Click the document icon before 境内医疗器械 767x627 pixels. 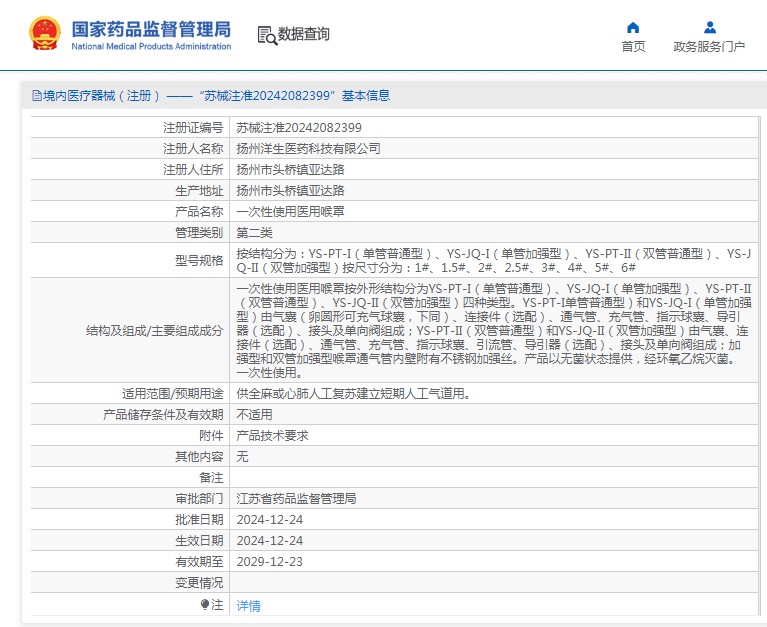[x=37, y=96]
